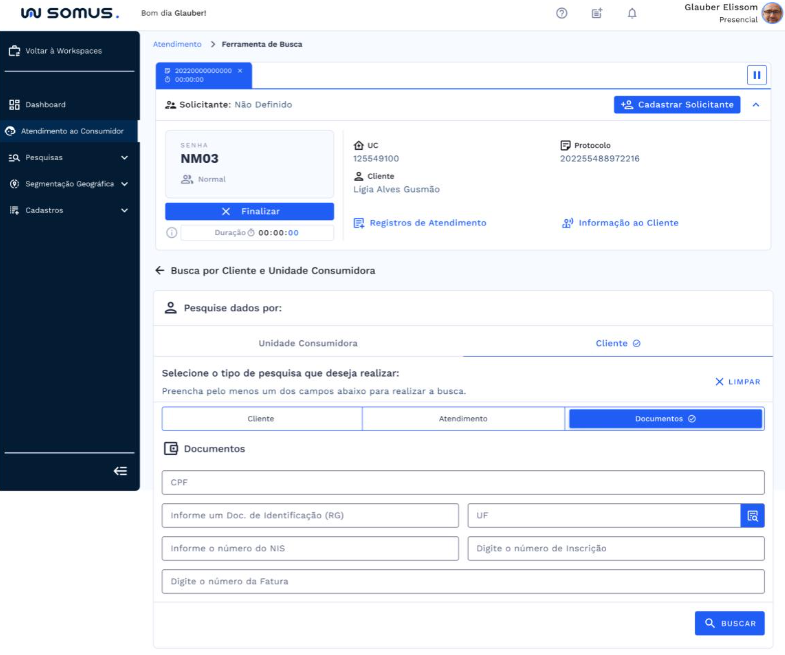Click the Buscar button
Viewport: 785px width, 655px height.
pos(729,623)
